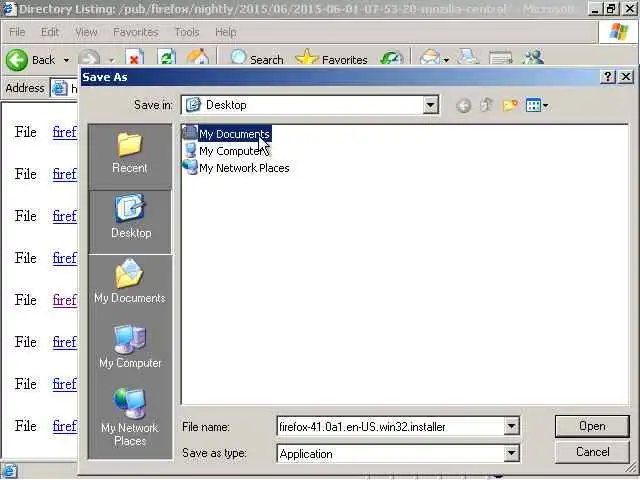This screenshot has width=640, height=480.
Task: Click the My Documents icon in file list
Action: [189, 133]
